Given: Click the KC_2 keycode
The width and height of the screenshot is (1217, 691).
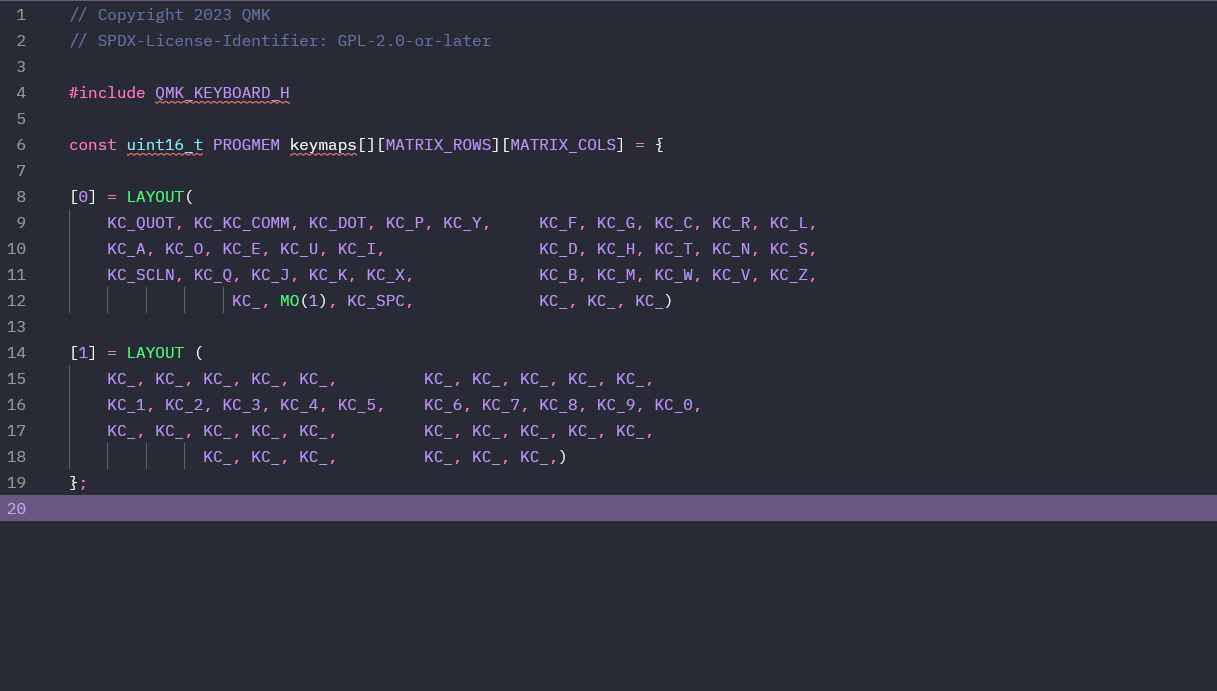Looking at the screenshot, I should [x=184, y=405].
